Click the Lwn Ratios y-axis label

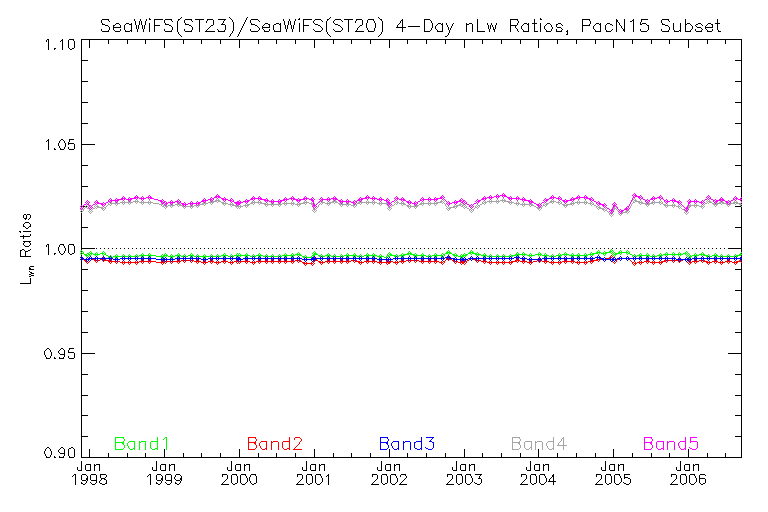[x=26, y=249]
